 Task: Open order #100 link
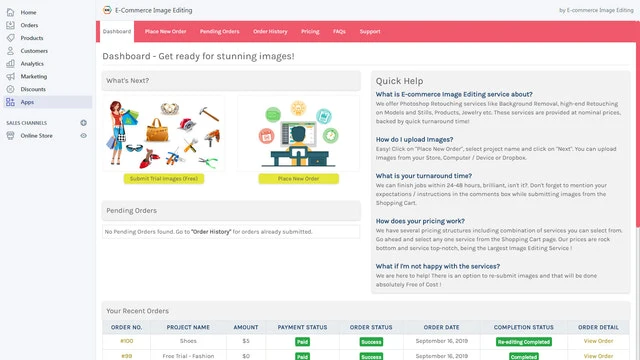(127, 341)
